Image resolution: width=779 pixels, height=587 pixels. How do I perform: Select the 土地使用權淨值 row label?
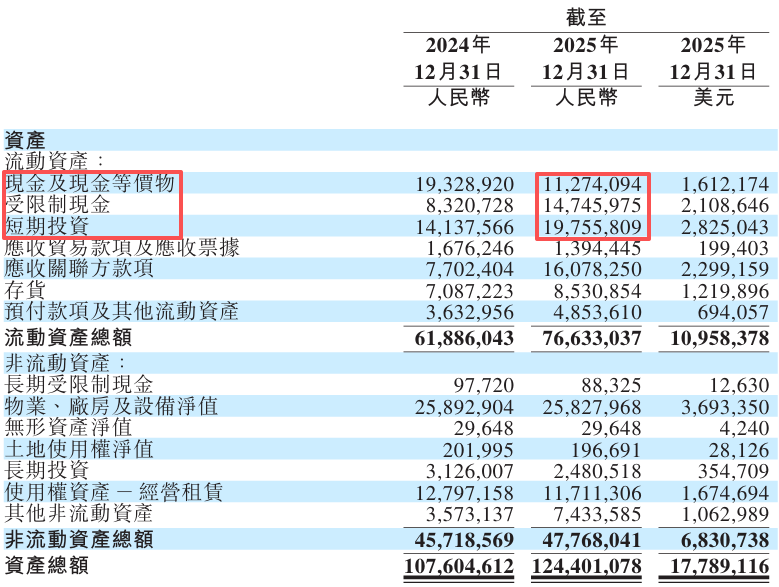(79, 449)
